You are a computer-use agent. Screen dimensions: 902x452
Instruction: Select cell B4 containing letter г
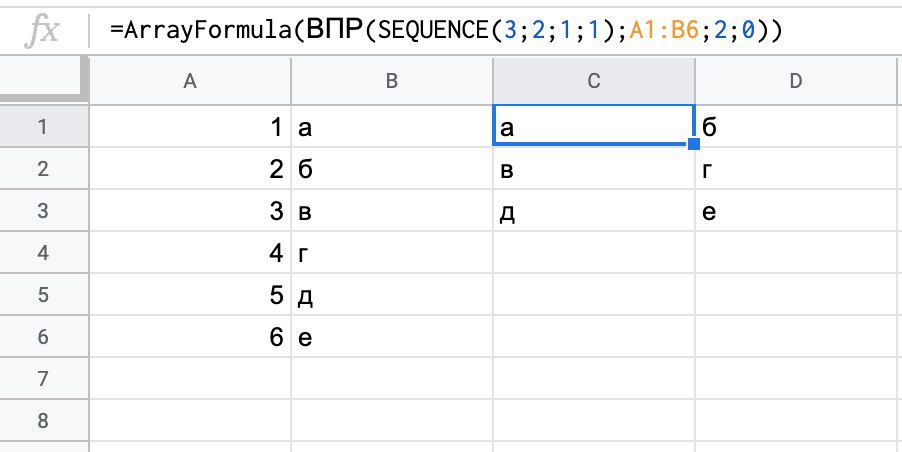391,254
